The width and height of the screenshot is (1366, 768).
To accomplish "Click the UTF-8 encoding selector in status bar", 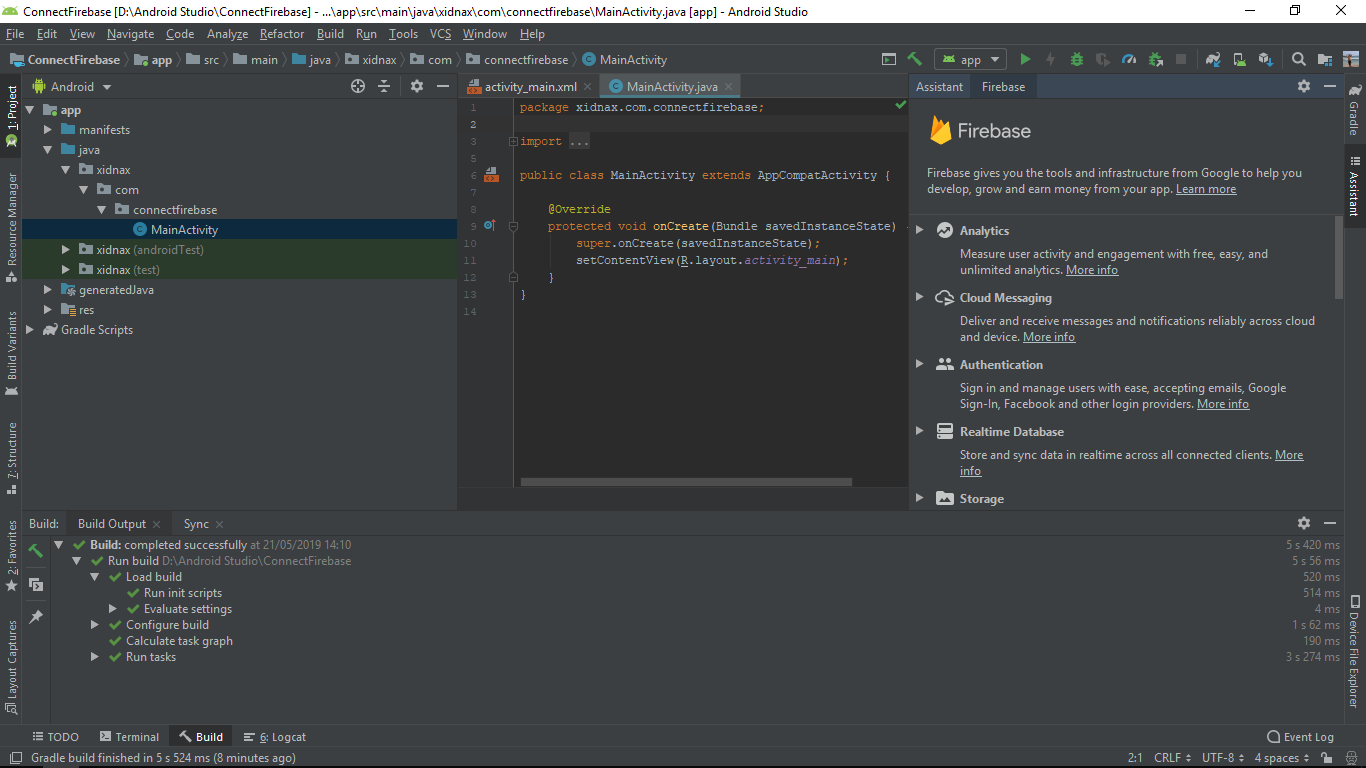I will (x=1224, y=758).
